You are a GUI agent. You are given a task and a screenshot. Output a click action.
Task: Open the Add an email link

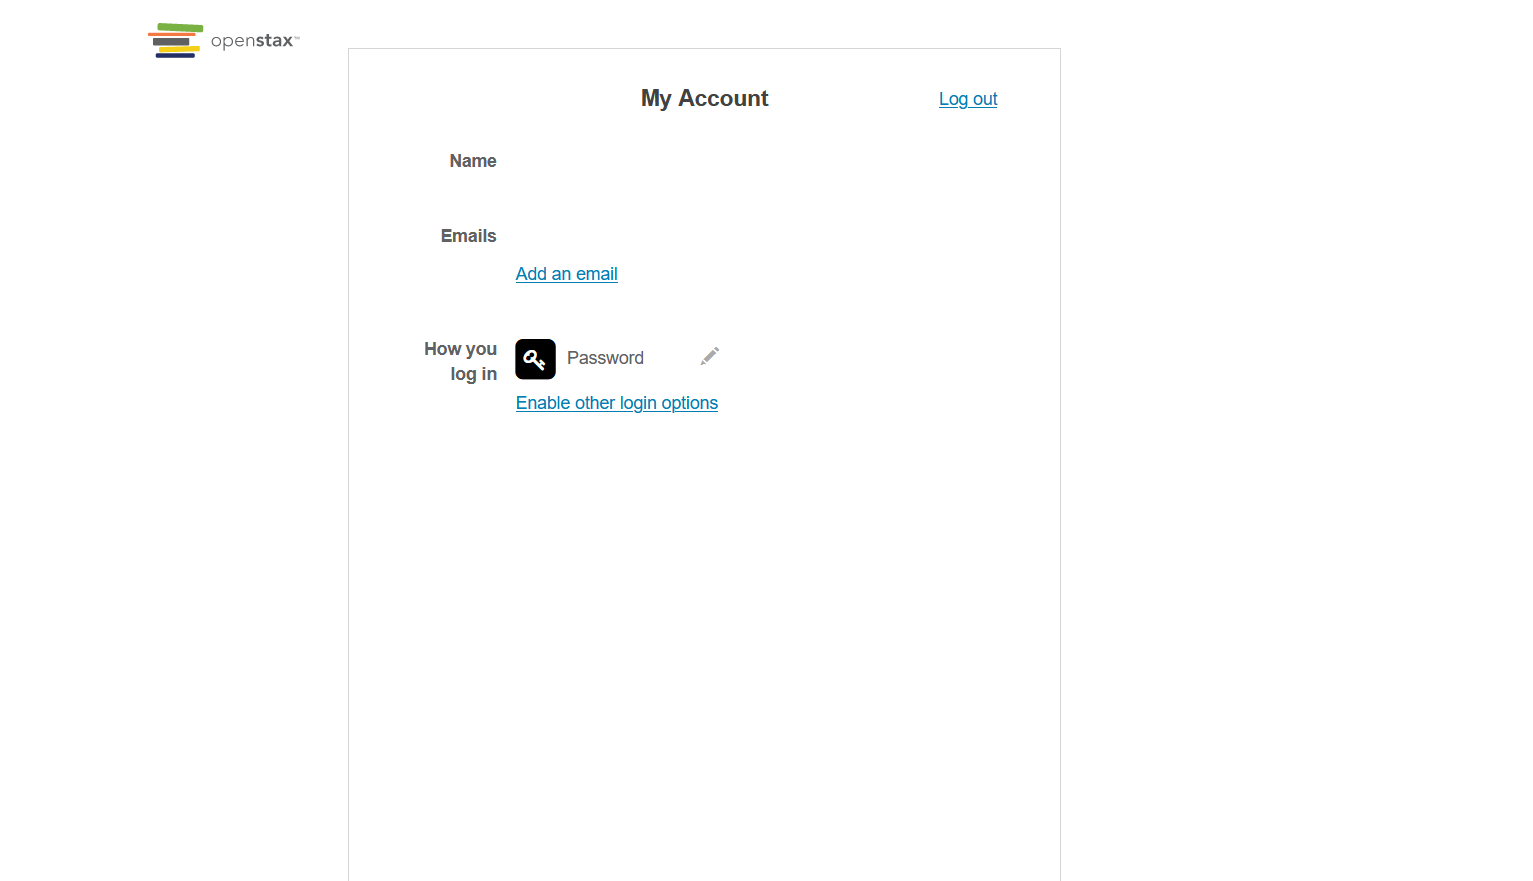pyautogui.click(x=566, y=274)
